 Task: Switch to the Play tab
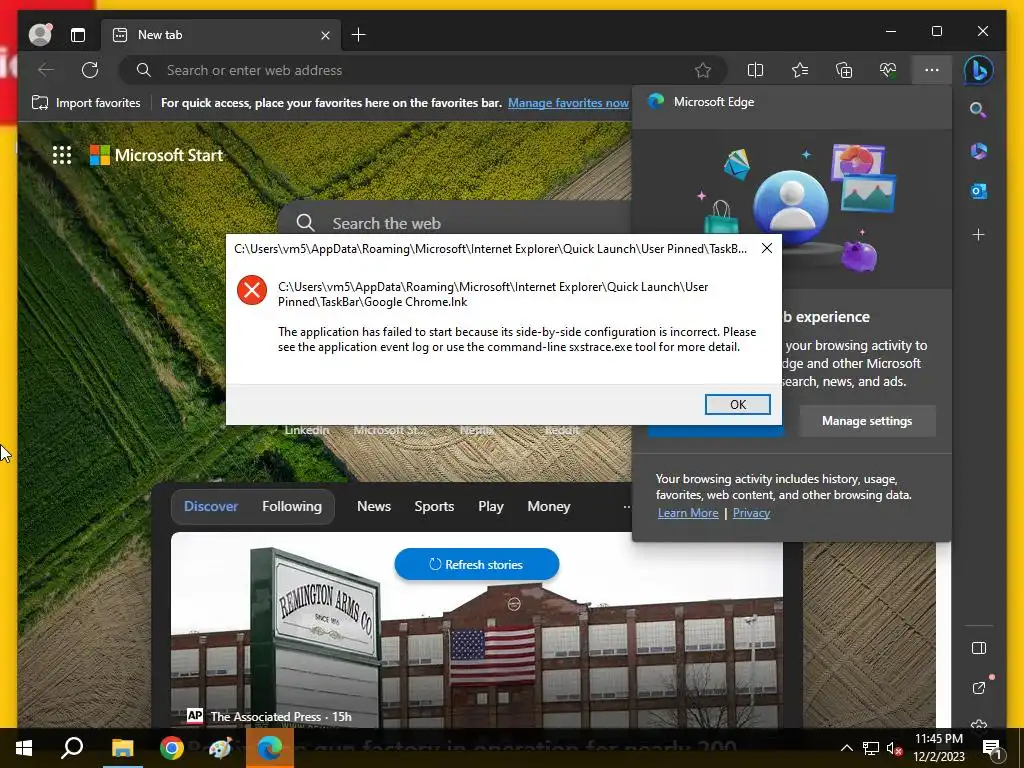[x=490, y=506]
